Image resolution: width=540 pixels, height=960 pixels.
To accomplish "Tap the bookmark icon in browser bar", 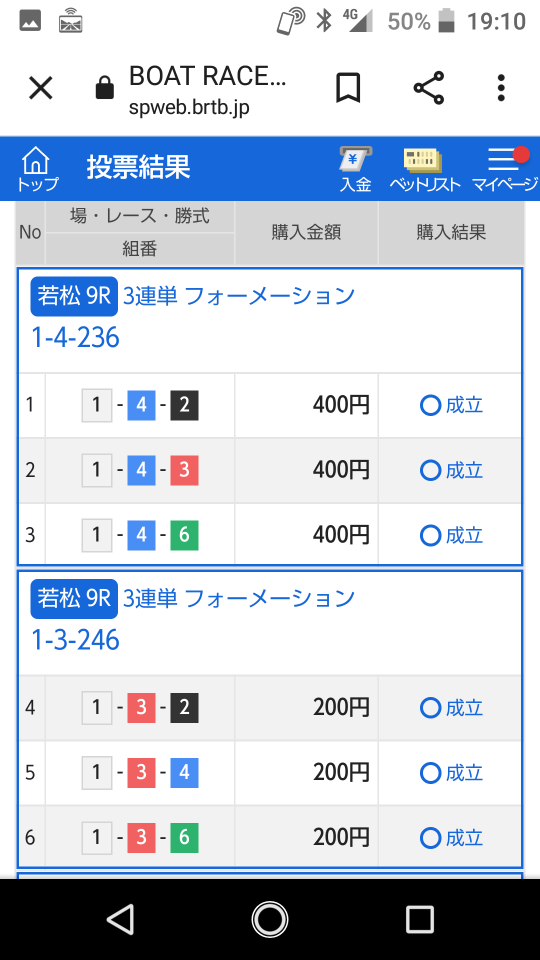I will [x=348, y=88].
